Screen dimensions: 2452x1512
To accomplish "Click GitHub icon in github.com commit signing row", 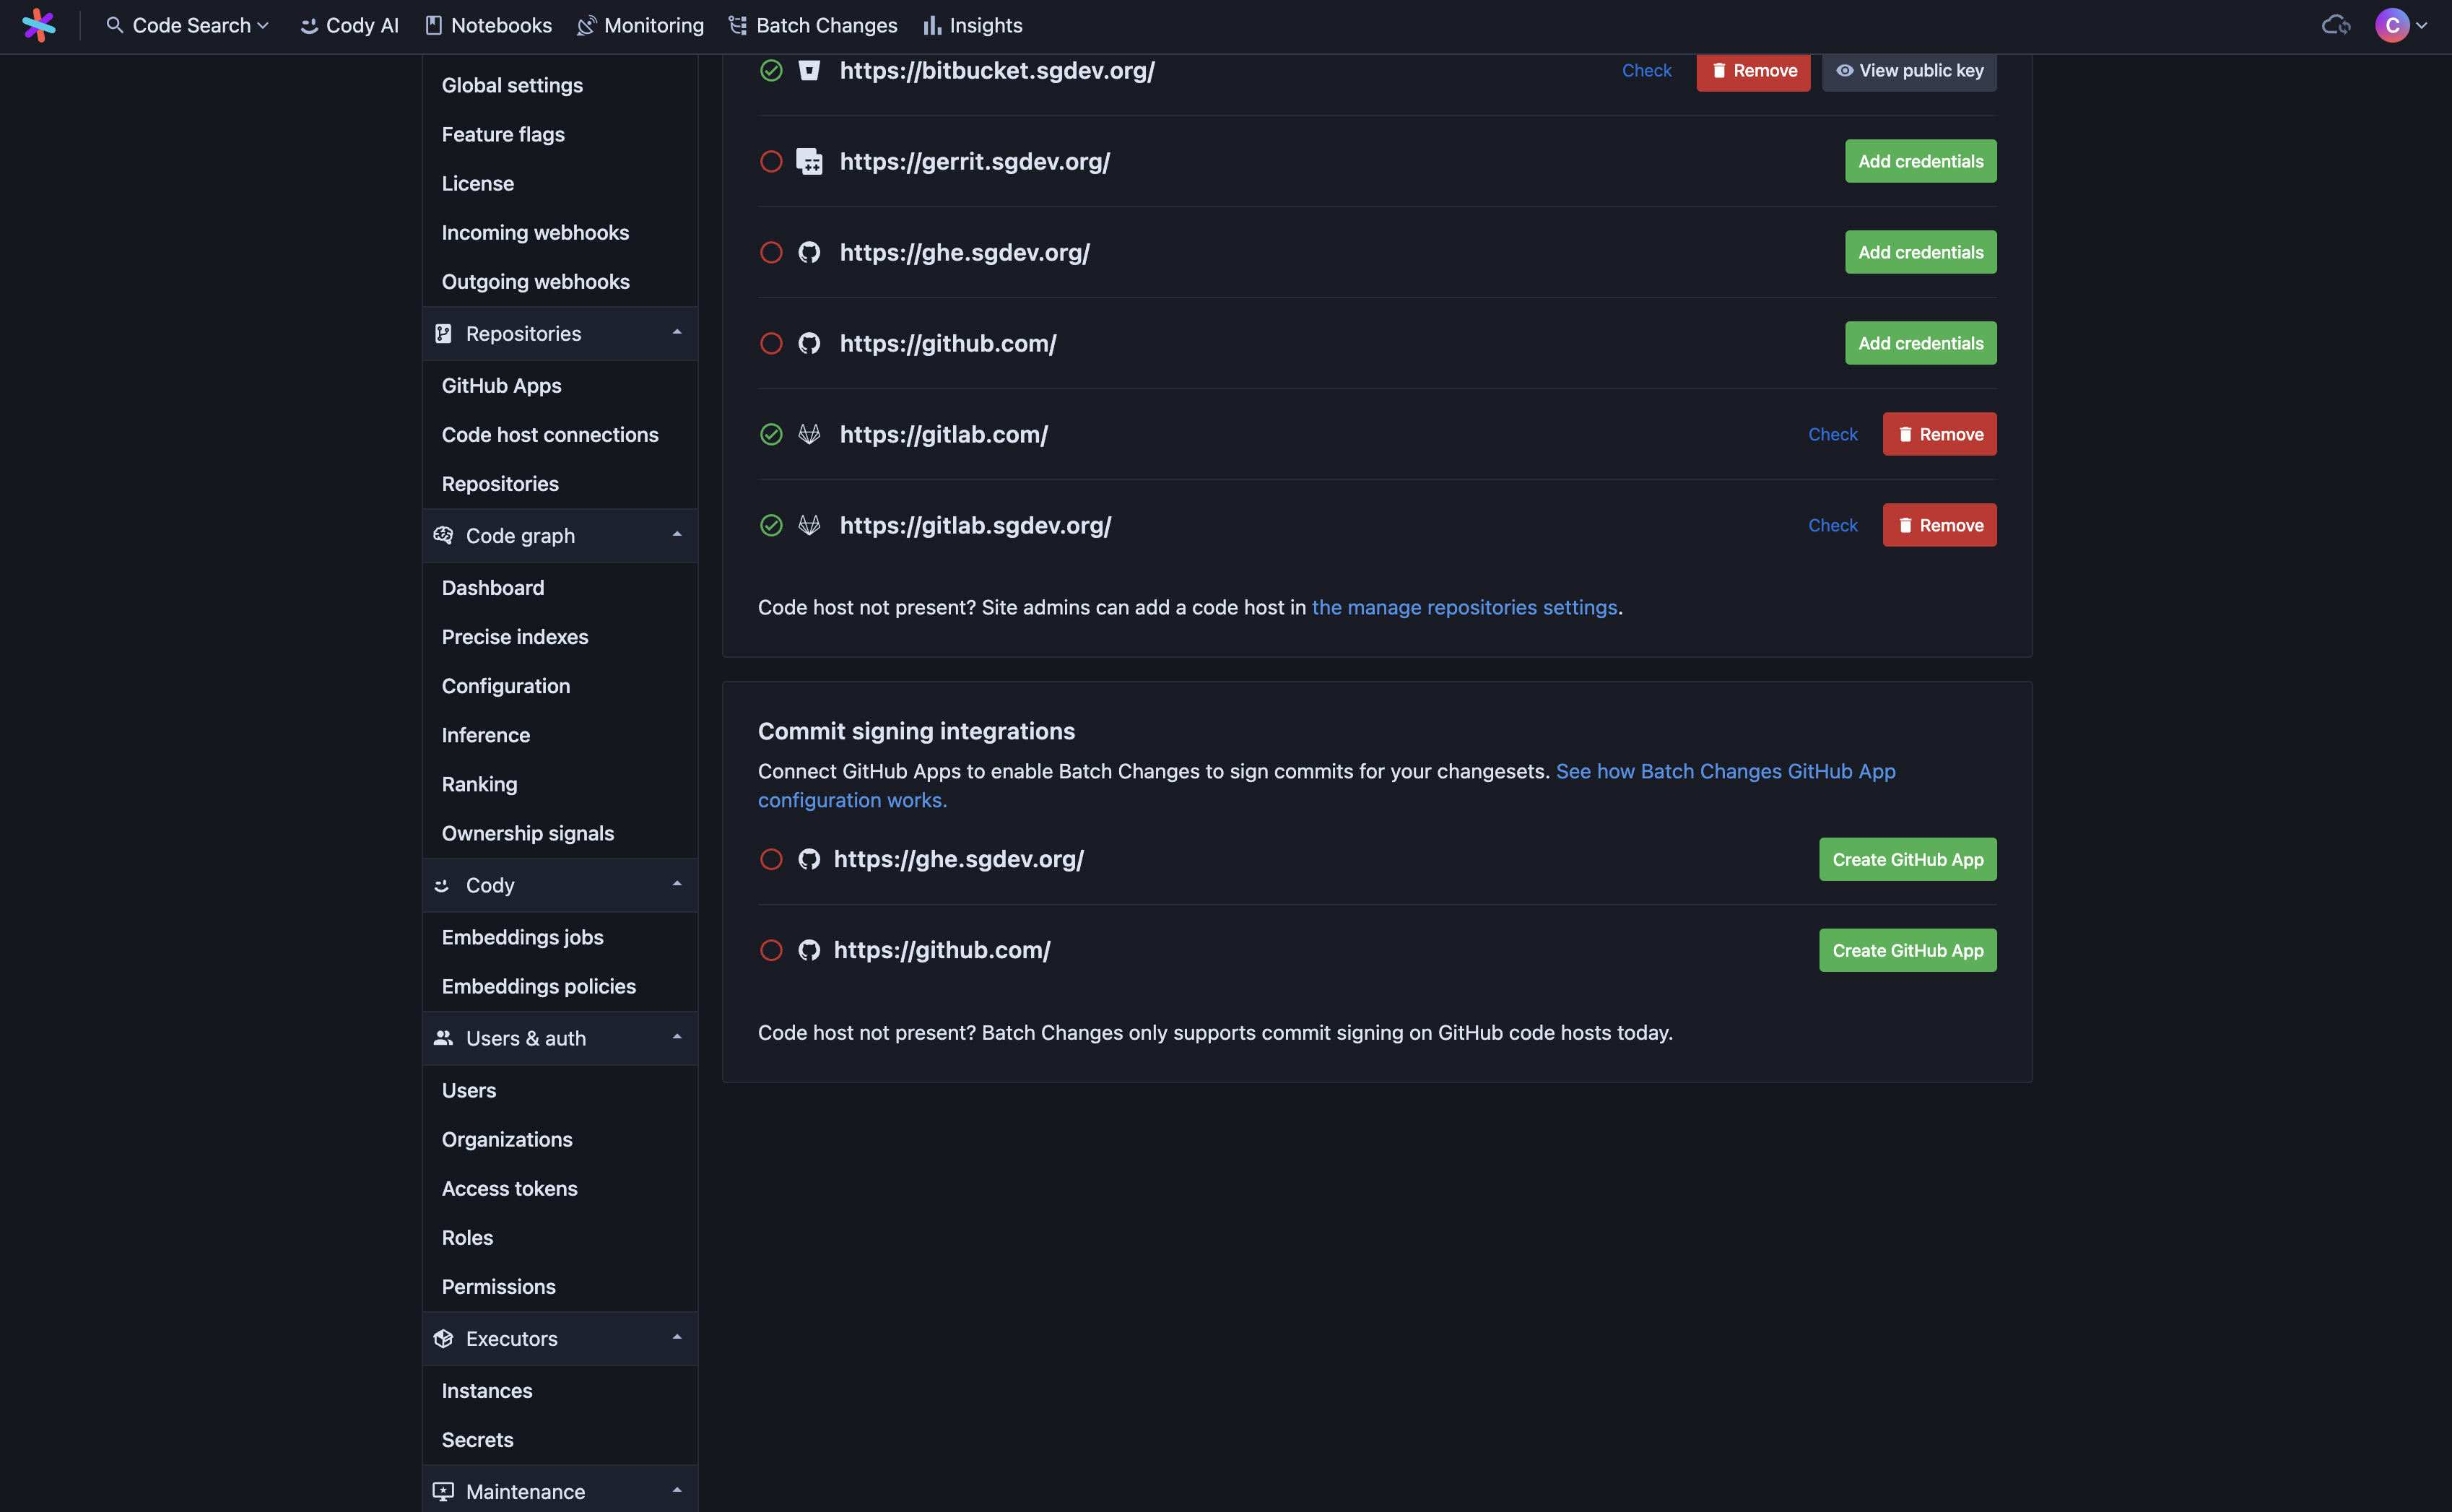I will [x=809, y=950].
